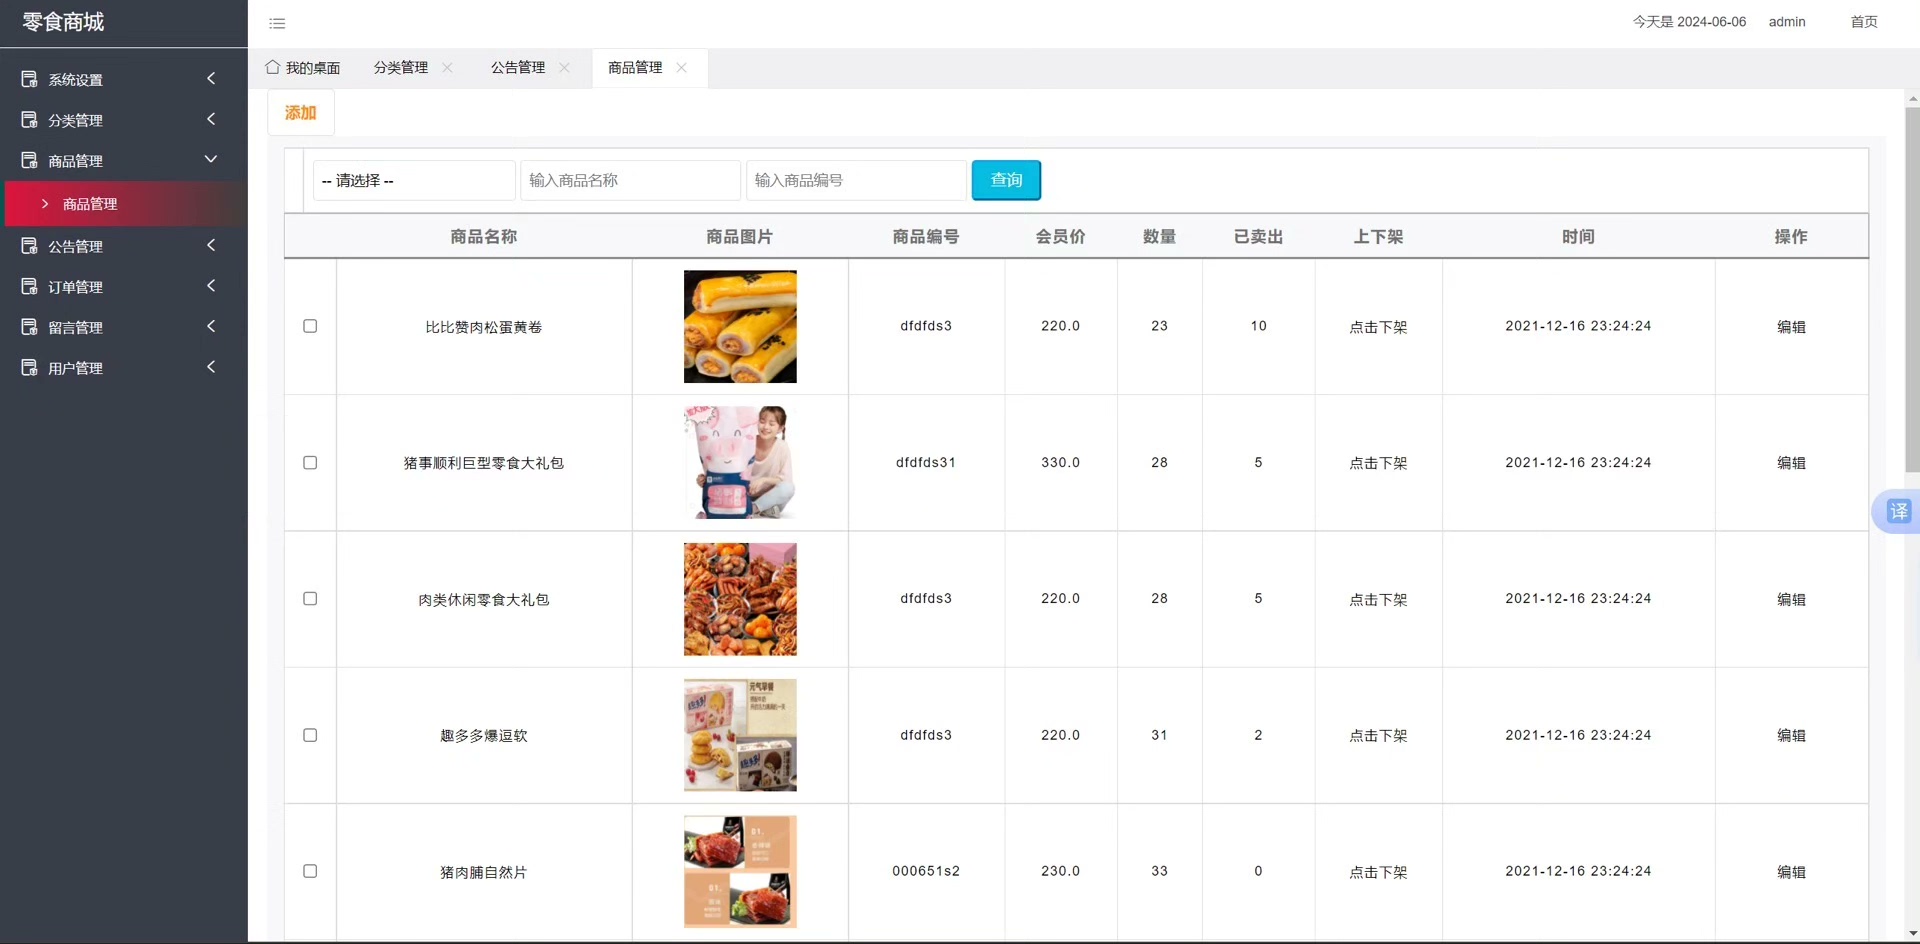The image size is (1920, 944).
Task: Click the 输入商品名称 input field
Action: click(630, 181)
